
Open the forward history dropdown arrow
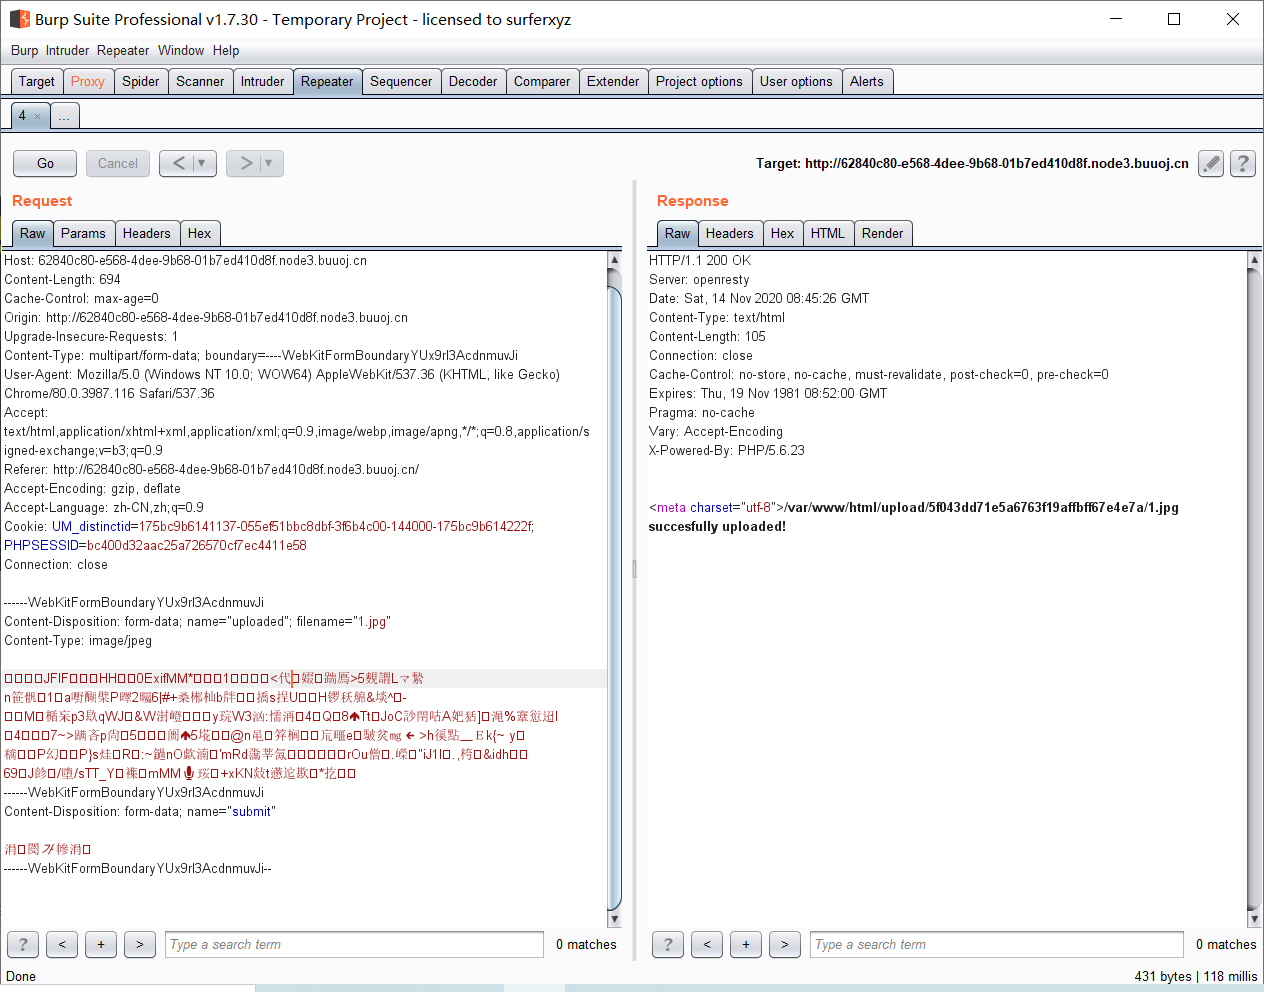point(270,163)
